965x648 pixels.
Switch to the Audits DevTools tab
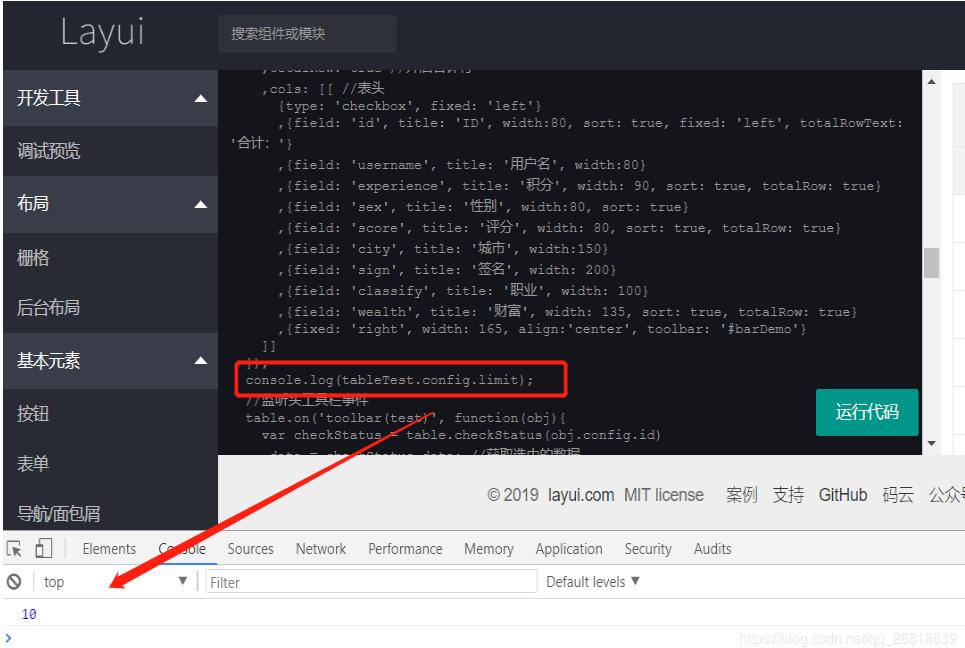[712, 549]
